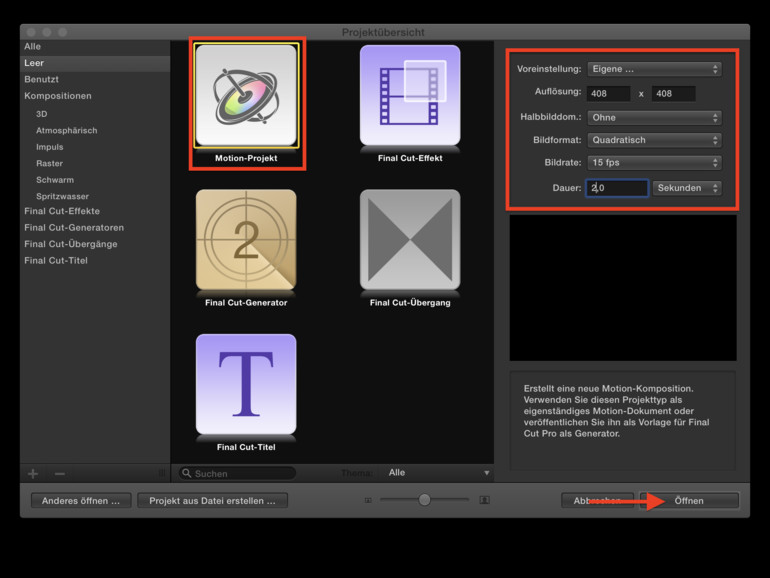
Task: Select the Motion-Projekt icon
Action: tap(246, 95)
